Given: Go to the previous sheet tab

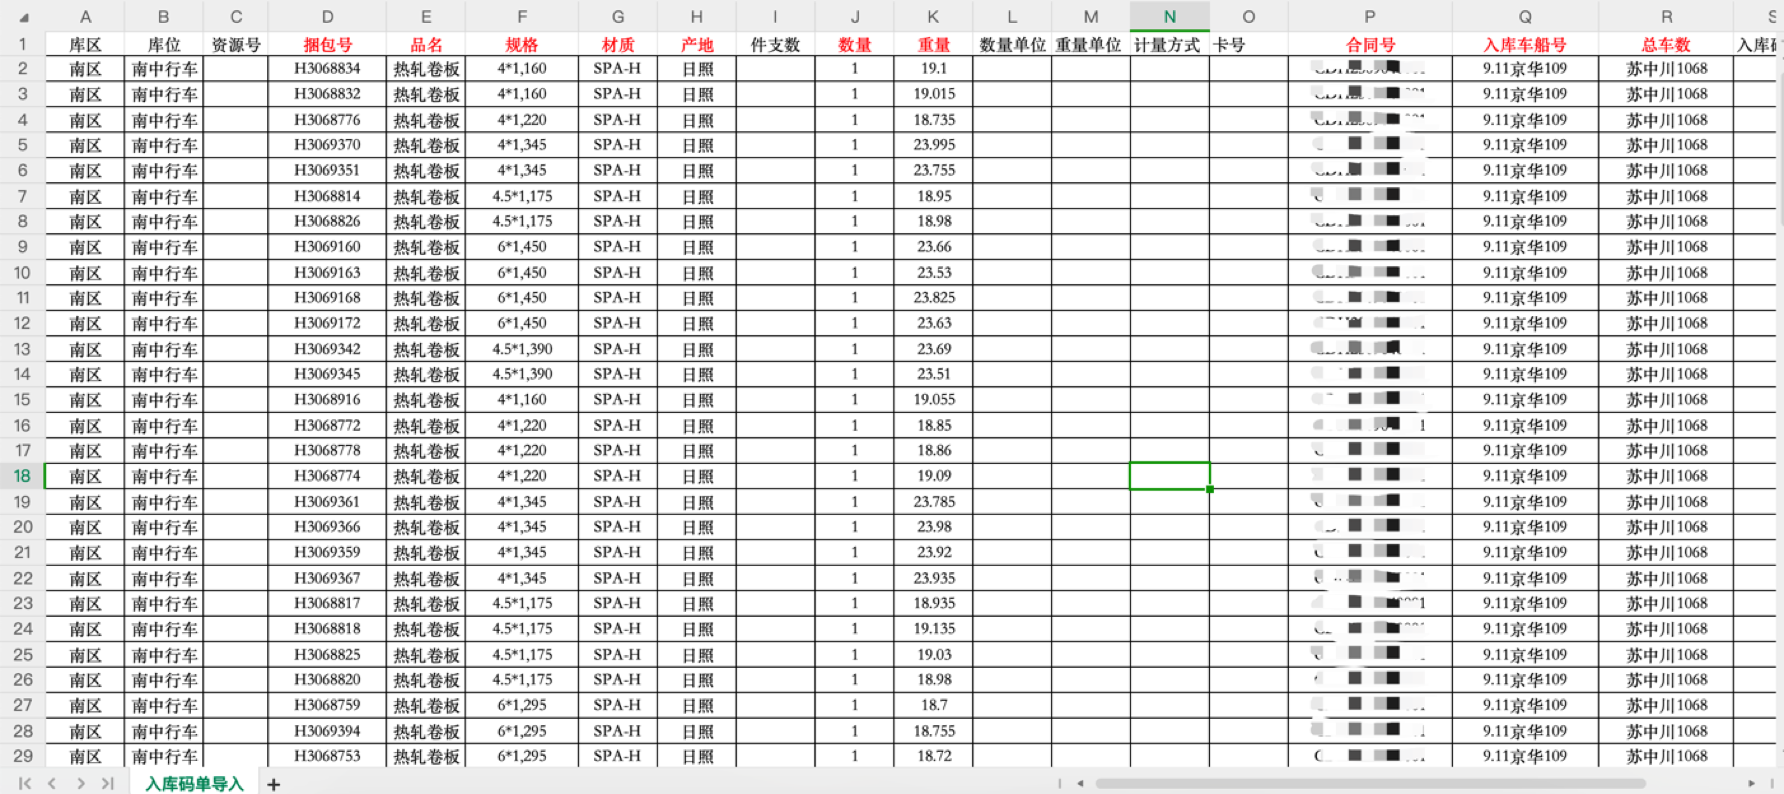Looking at the screenshot, I should [x=52, y=783].
